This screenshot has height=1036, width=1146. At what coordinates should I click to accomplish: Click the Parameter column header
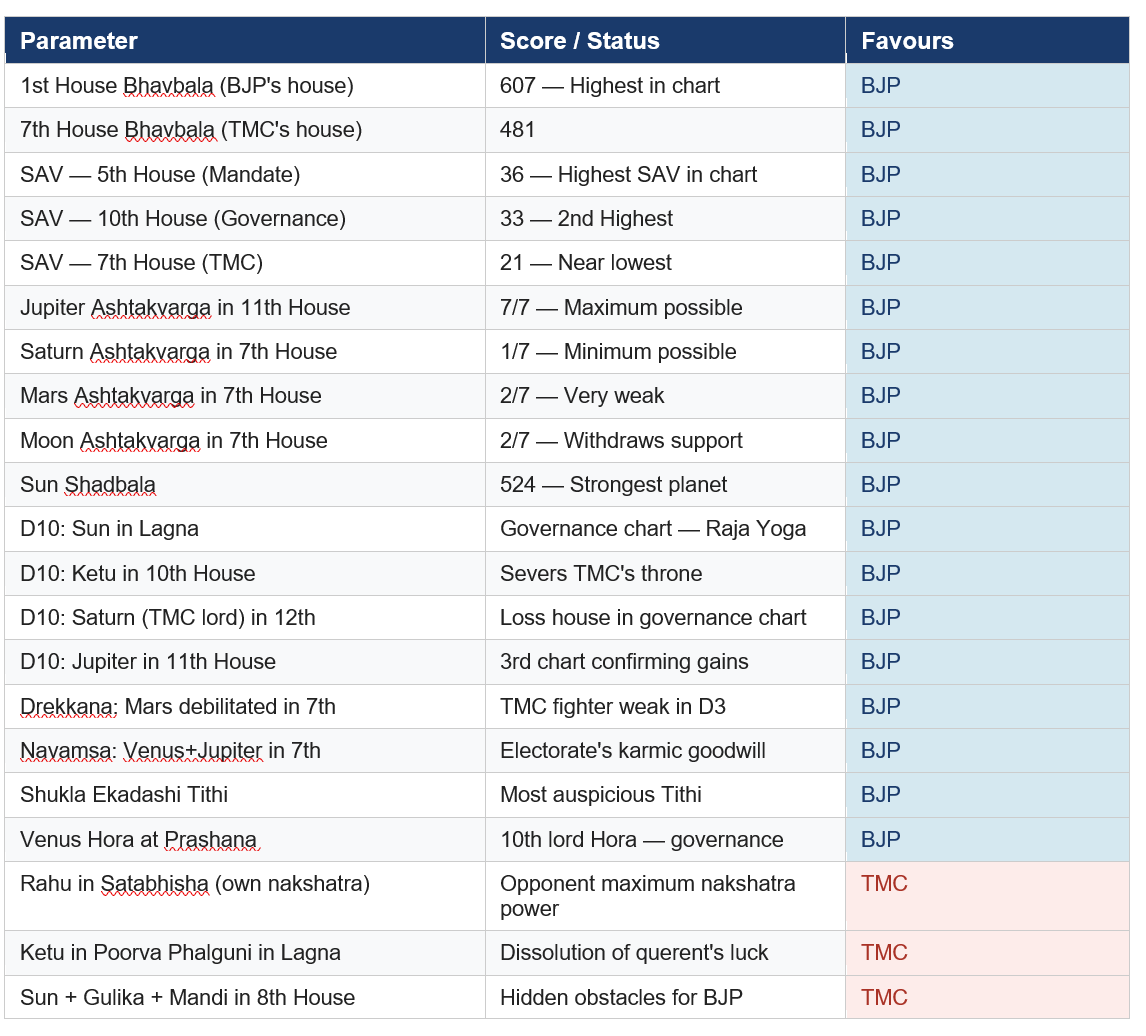[79, 41]
